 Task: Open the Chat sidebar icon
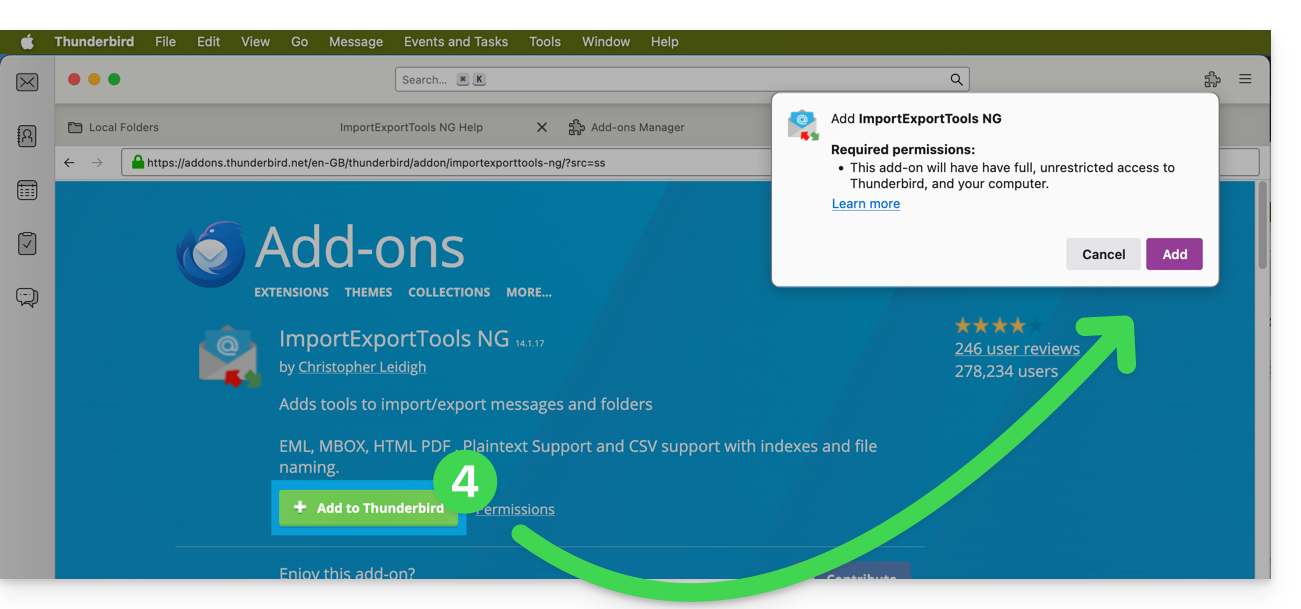point(27,297)
